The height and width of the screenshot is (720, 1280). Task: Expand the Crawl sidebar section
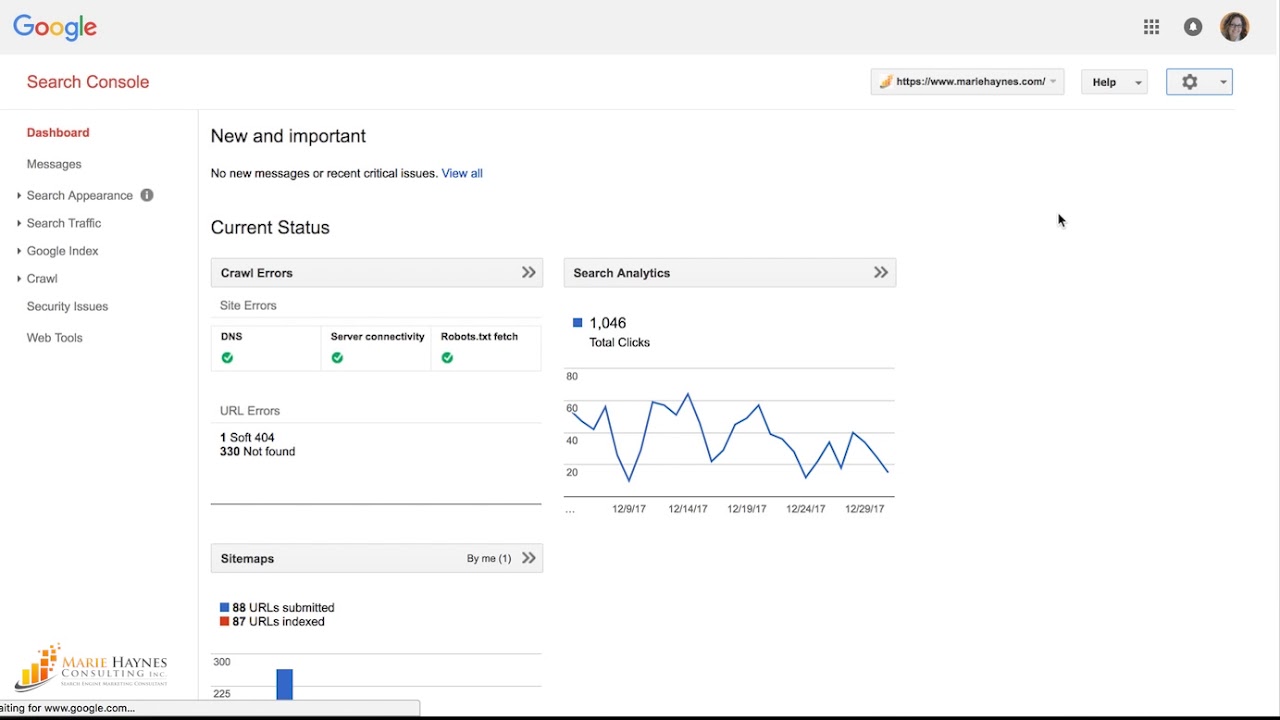(x=42, y=279)
